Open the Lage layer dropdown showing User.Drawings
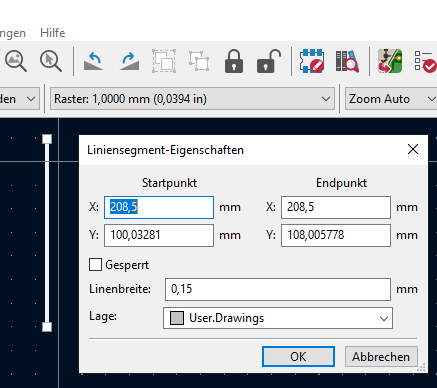This screenshot has width=437, height=388. click(278, 318)
